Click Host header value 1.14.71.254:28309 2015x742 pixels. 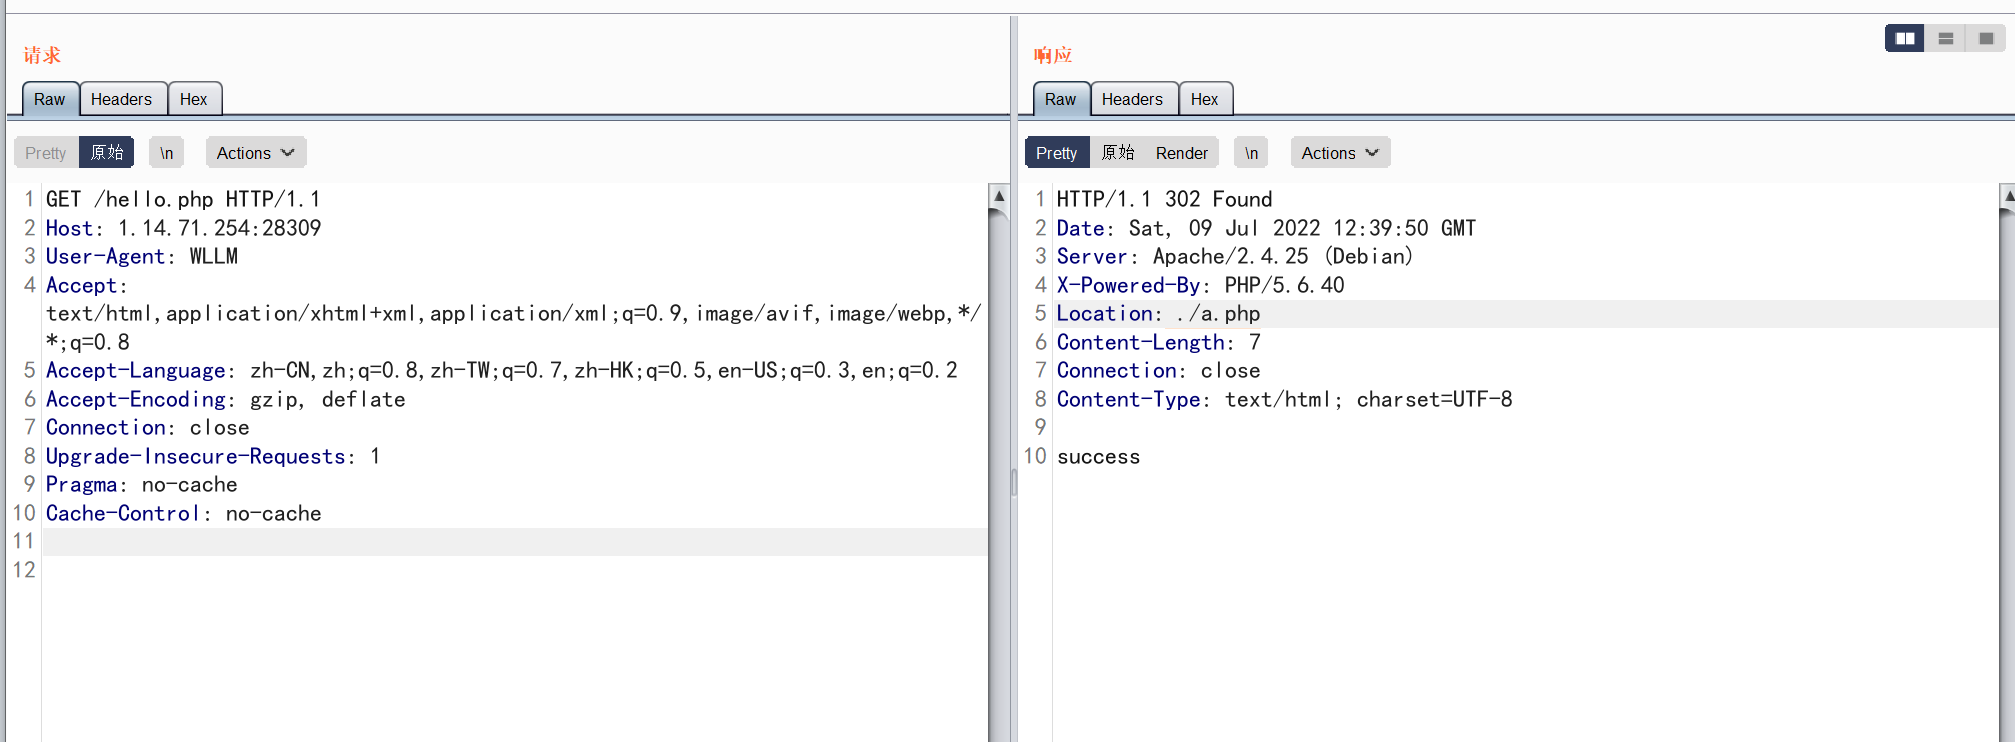click(220, 228)
